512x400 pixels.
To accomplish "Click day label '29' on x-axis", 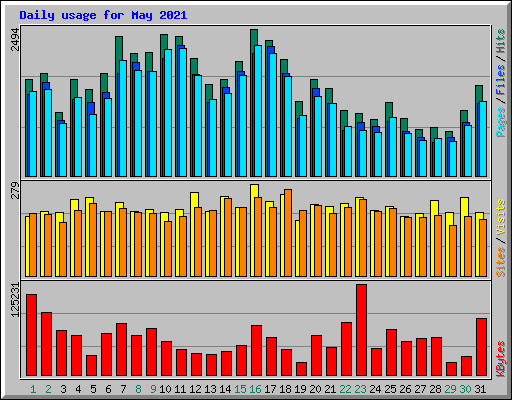I will click(450, 389).
